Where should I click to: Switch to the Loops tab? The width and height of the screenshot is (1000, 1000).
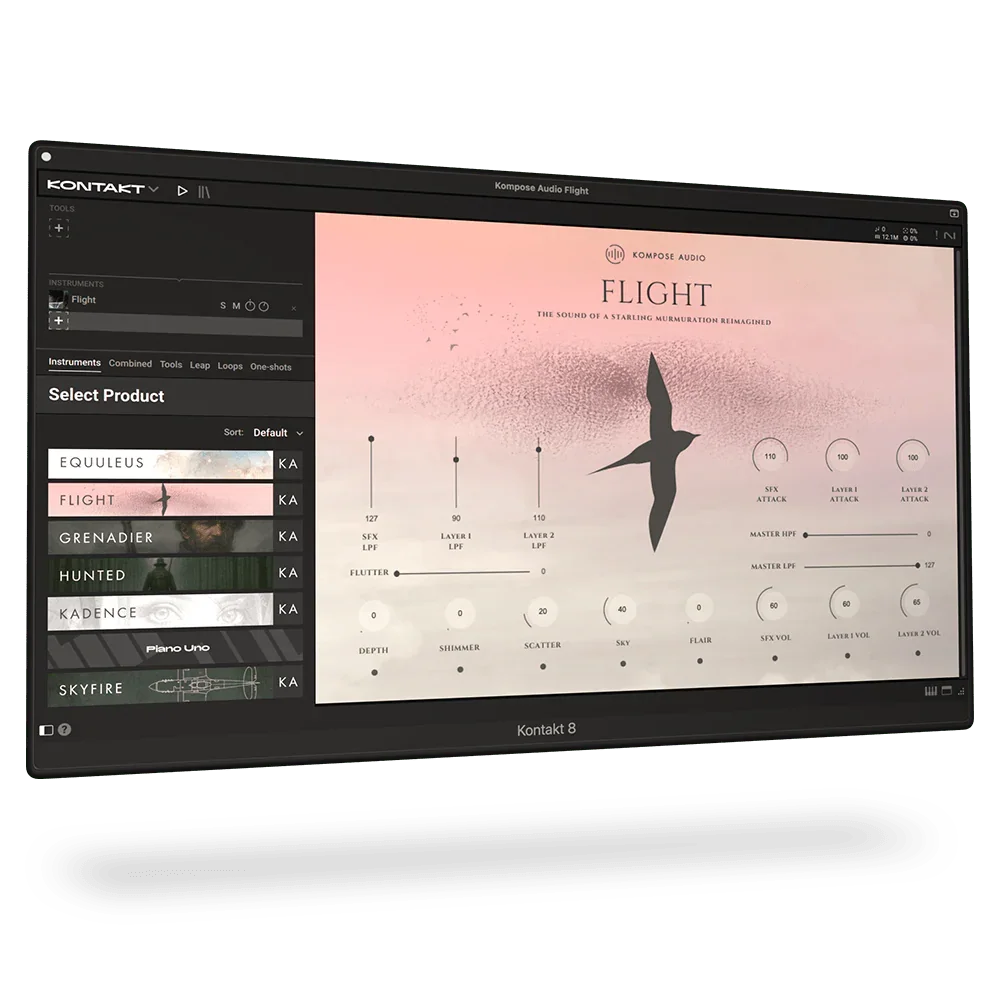[x=230, y=366]
